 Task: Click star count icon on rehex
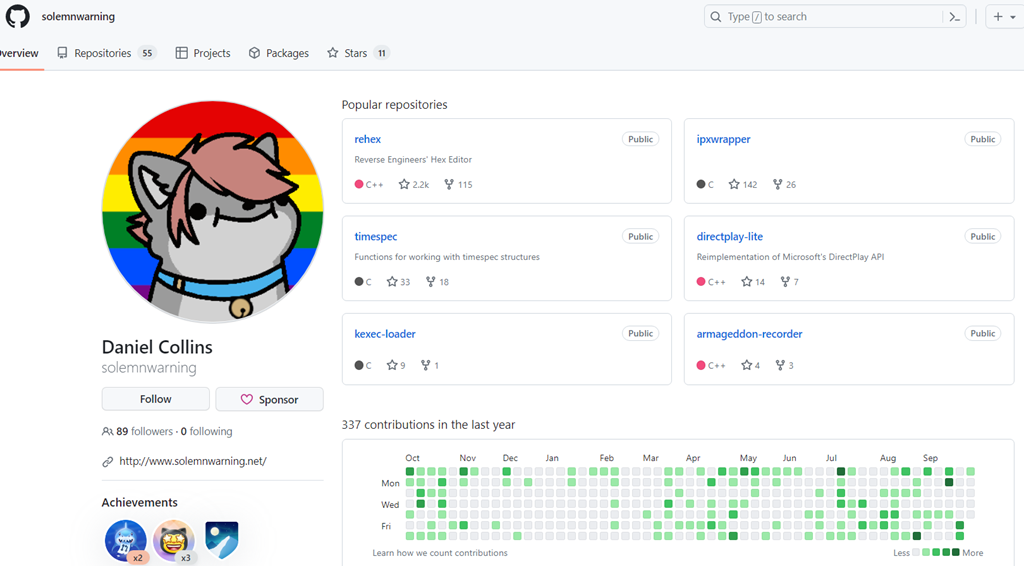tap(404, 185)
